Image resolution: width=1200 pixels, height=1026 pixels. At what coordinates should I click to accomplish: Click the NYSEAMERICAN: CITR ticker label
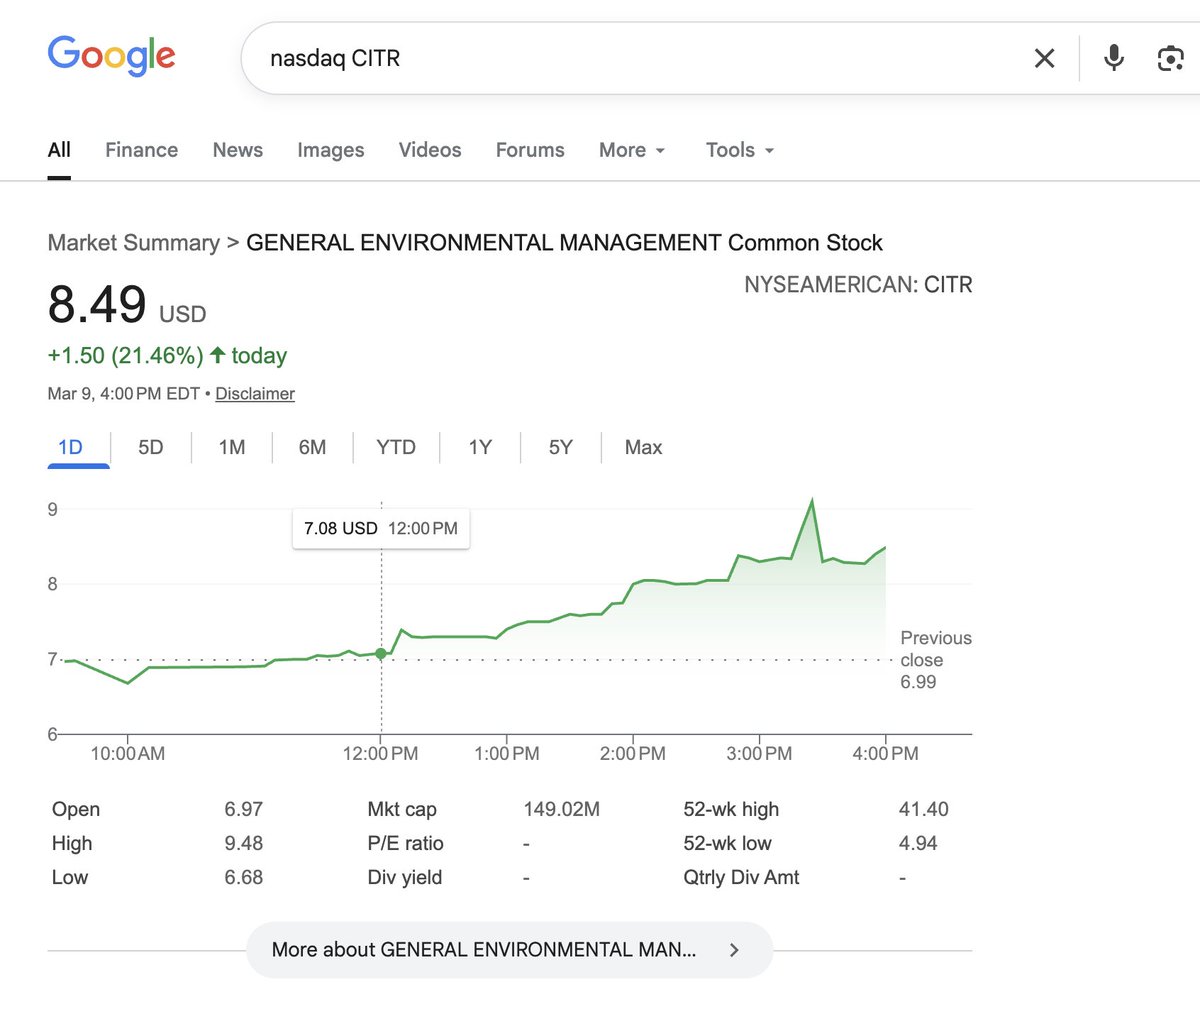[858, 285]
